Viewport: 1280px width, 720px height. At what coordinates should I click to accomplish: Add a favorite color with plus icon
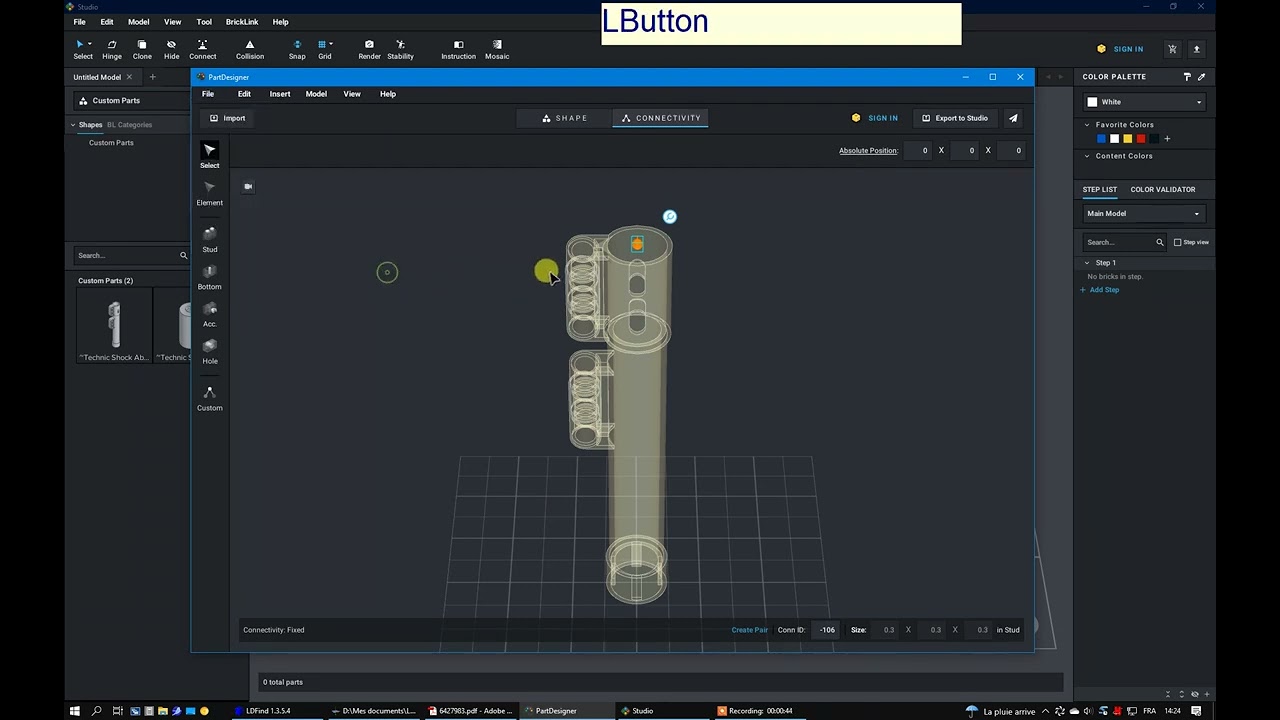[x=1167, y=139]
